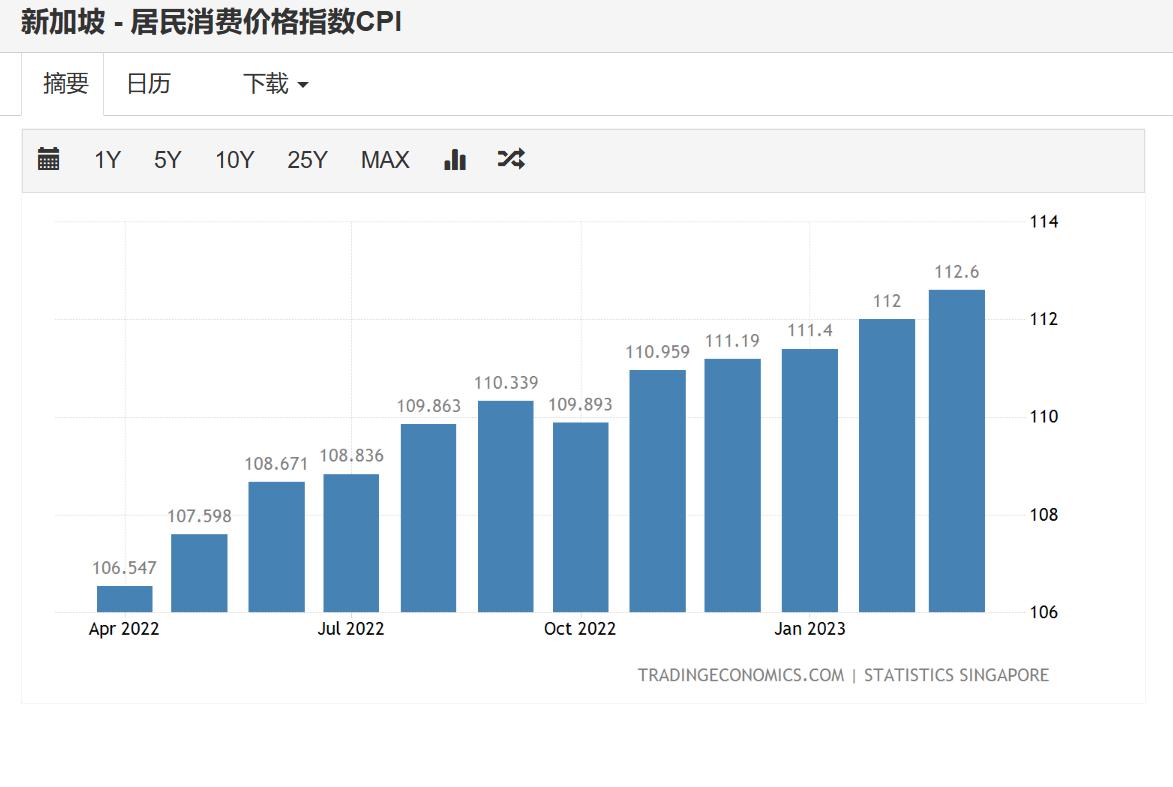Click the TRADINGECONOMICS.COM source link
This screenshot has height=787, width=1173.
pos(741,675)
